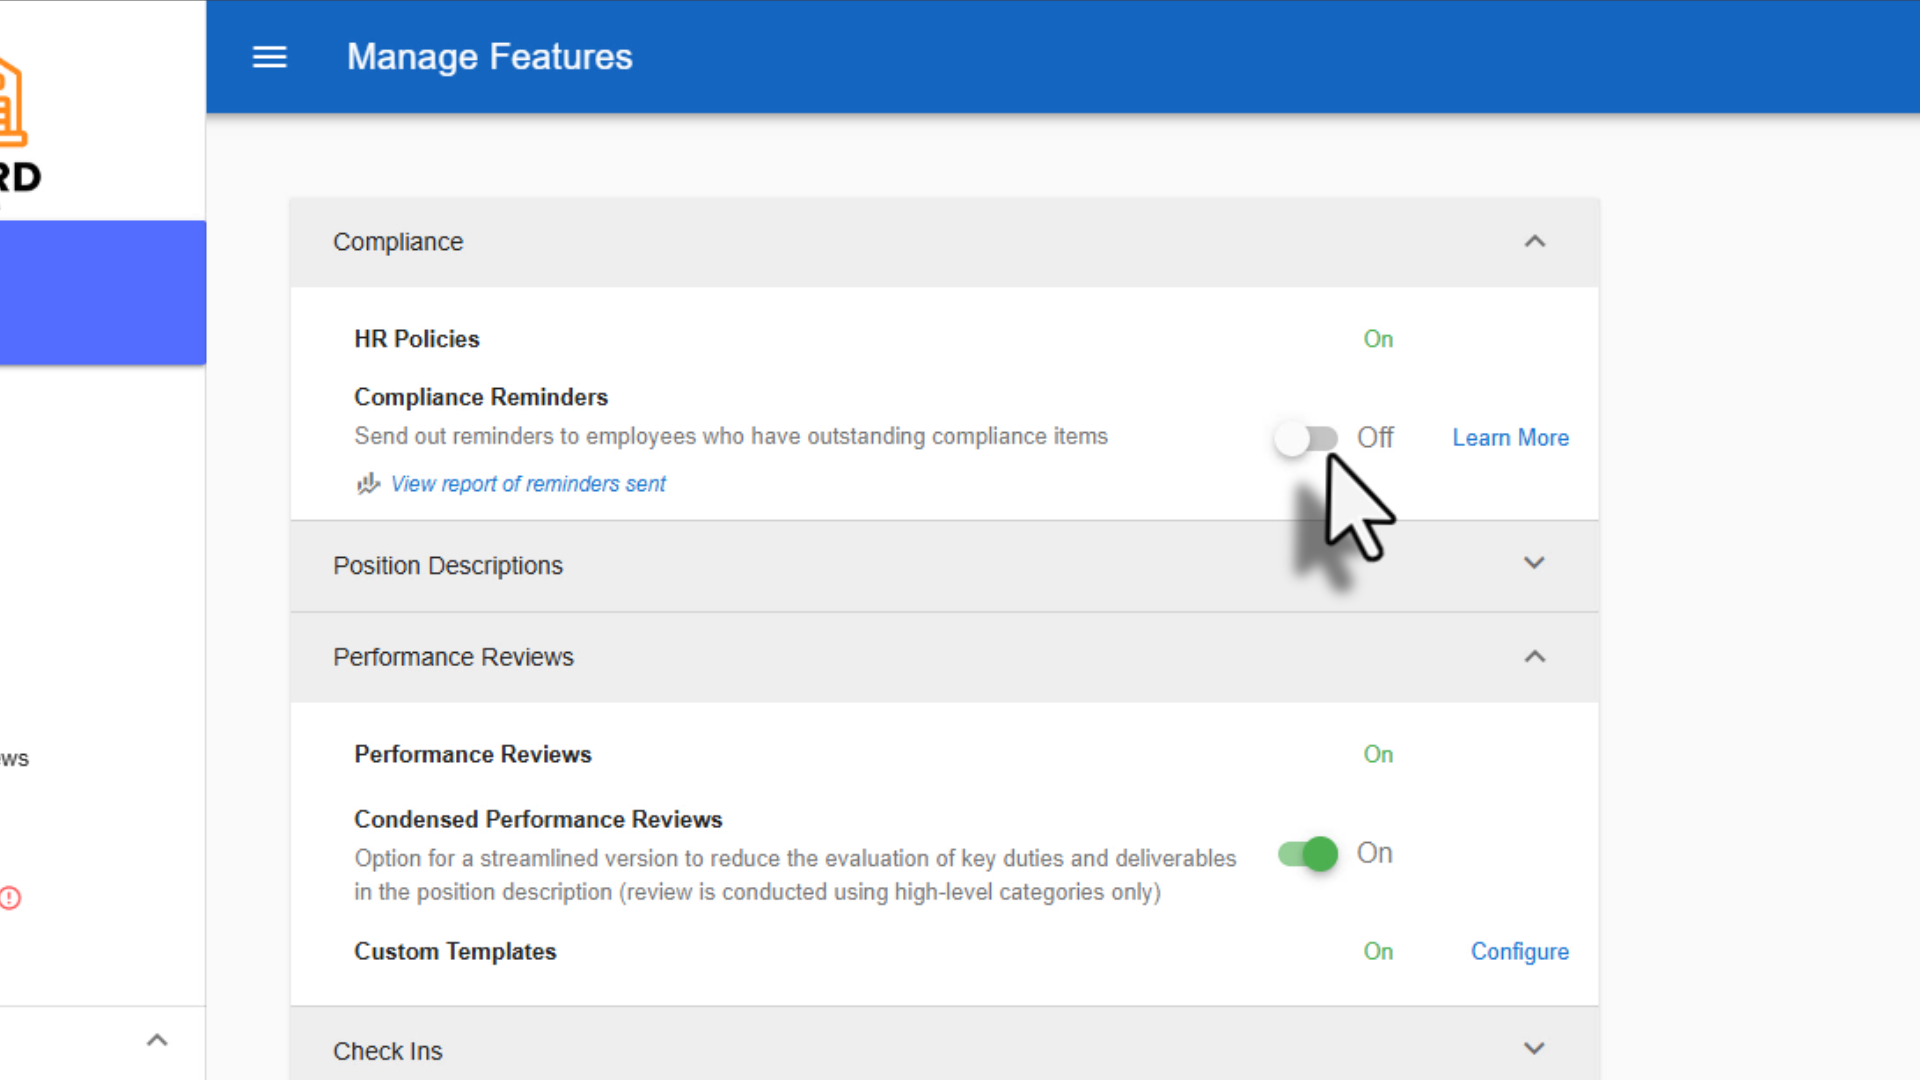Click the Manage Features page title

click(x=489, y=57)
